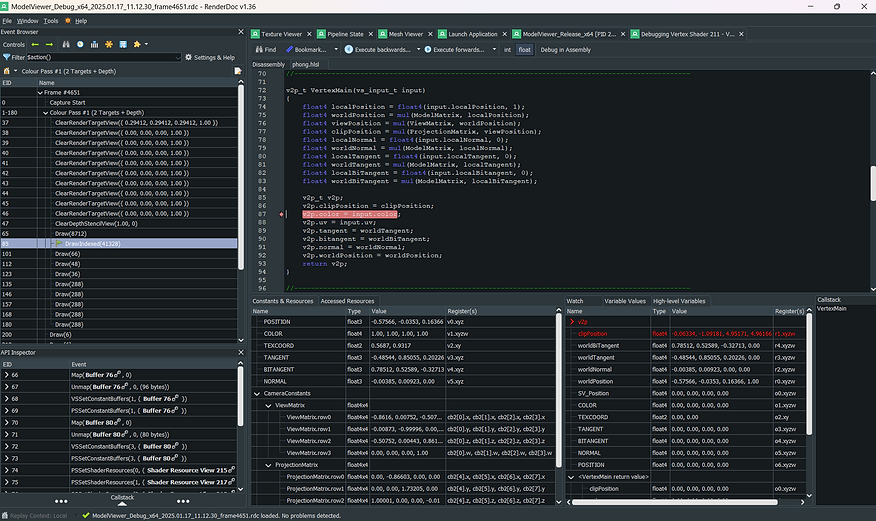876x521 pixels.
Task: Click the home icon beside Colour Pass #1
Action: pos(7,71)
